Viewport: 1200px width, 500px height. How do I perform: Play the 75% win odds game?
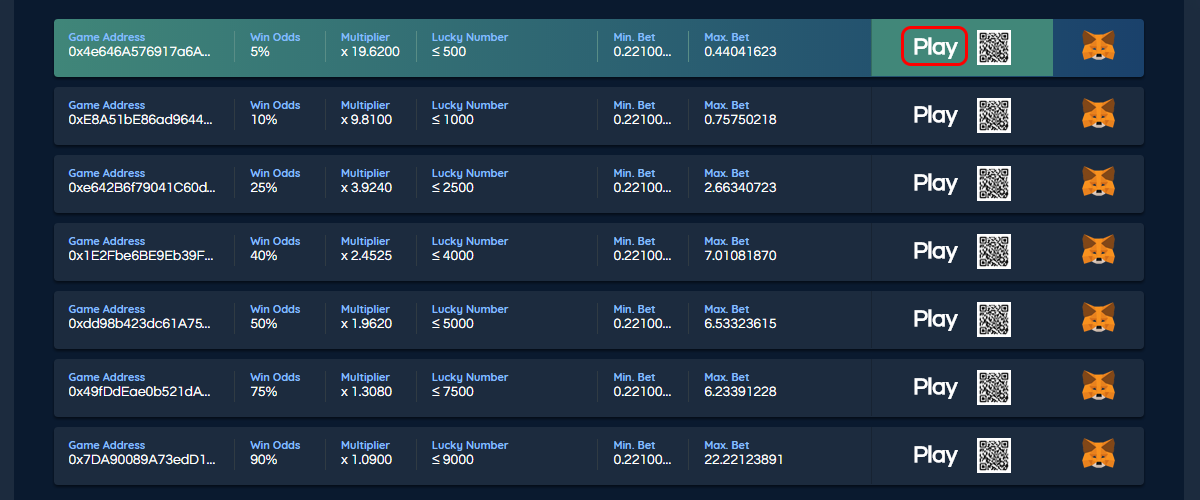935,387
